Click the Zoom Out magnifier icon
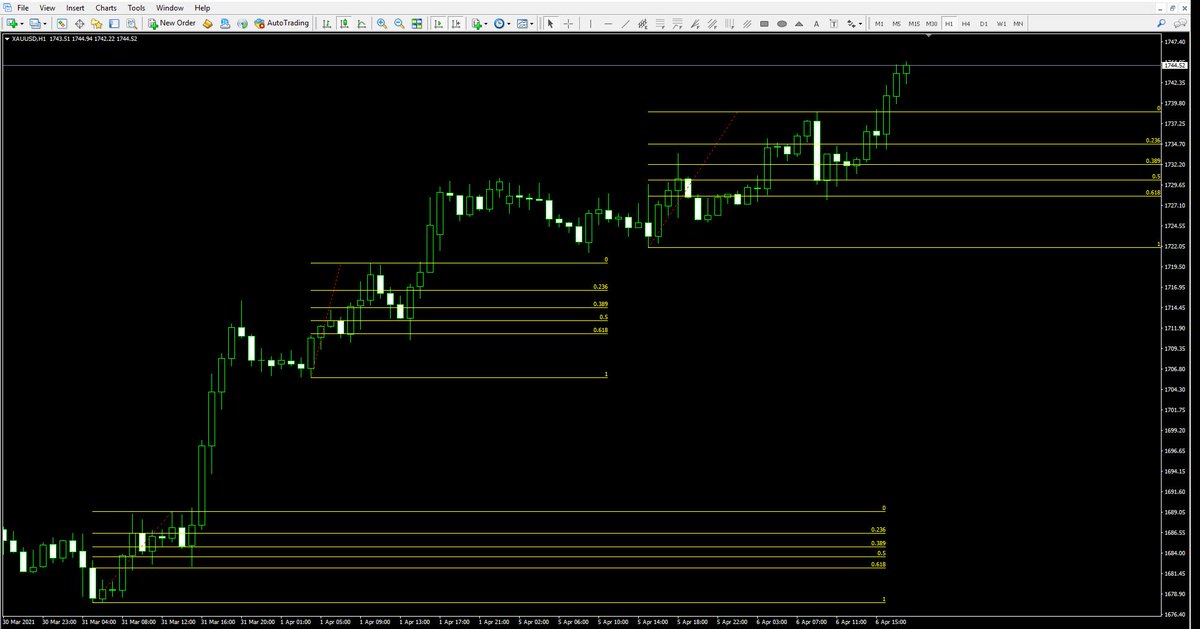The height and width of the screenshot is (629, 1200). [399, 23]
